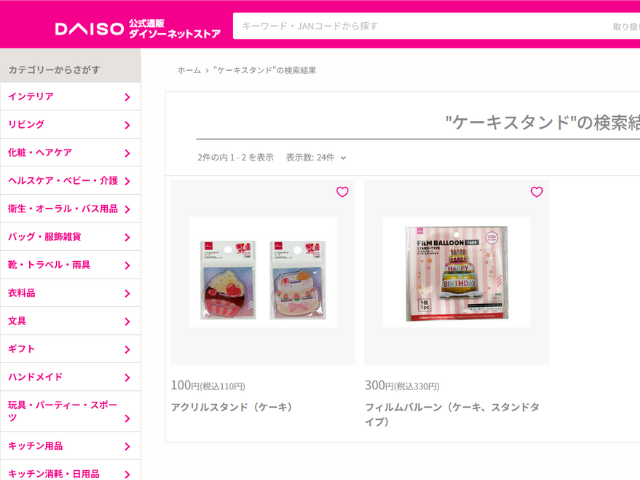Expand the リビング category arrow
The height and width of the screenshot is (480, 640).
pyautogui.click(x=127, y=125)
